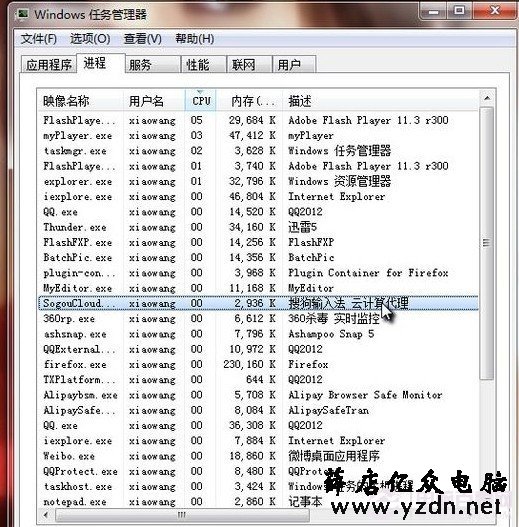
Task: Select the TXPlatform... process row
Action: click(258, 380)
